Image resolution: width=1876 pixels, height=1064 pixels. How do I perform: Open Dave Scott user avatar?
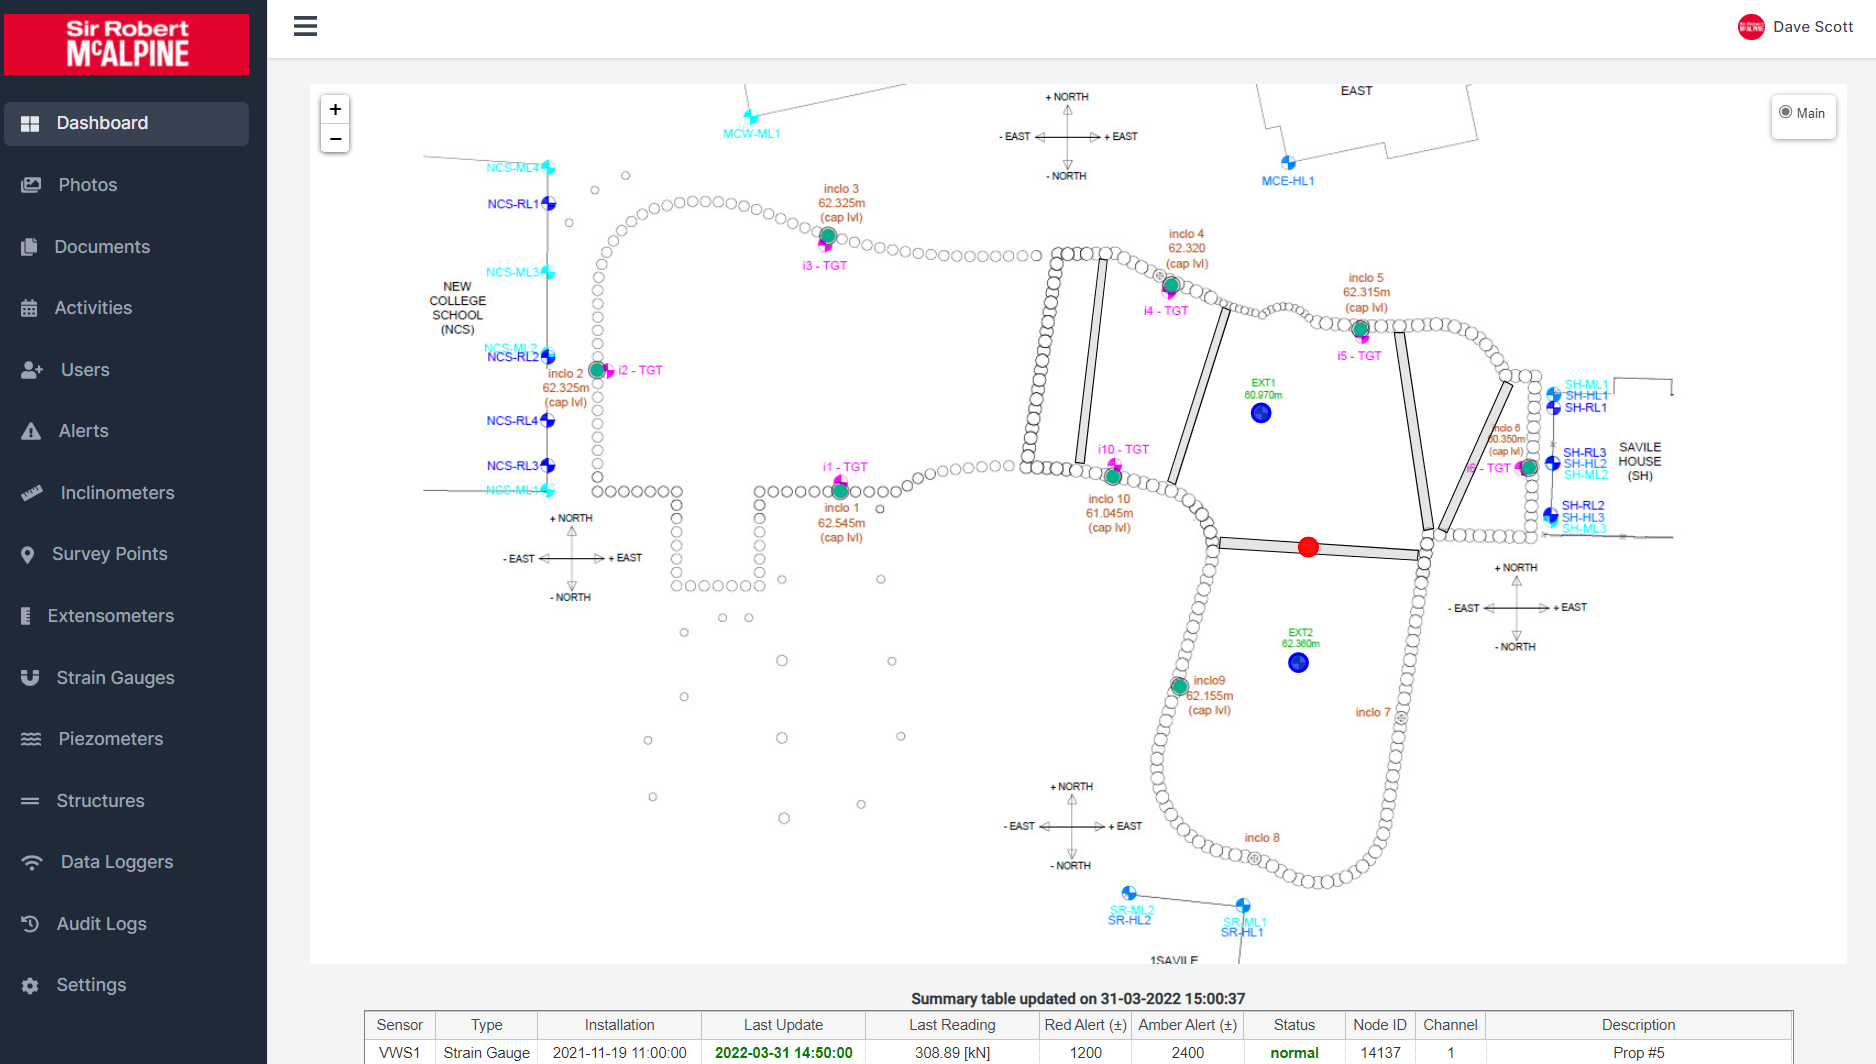[1751, 27]
